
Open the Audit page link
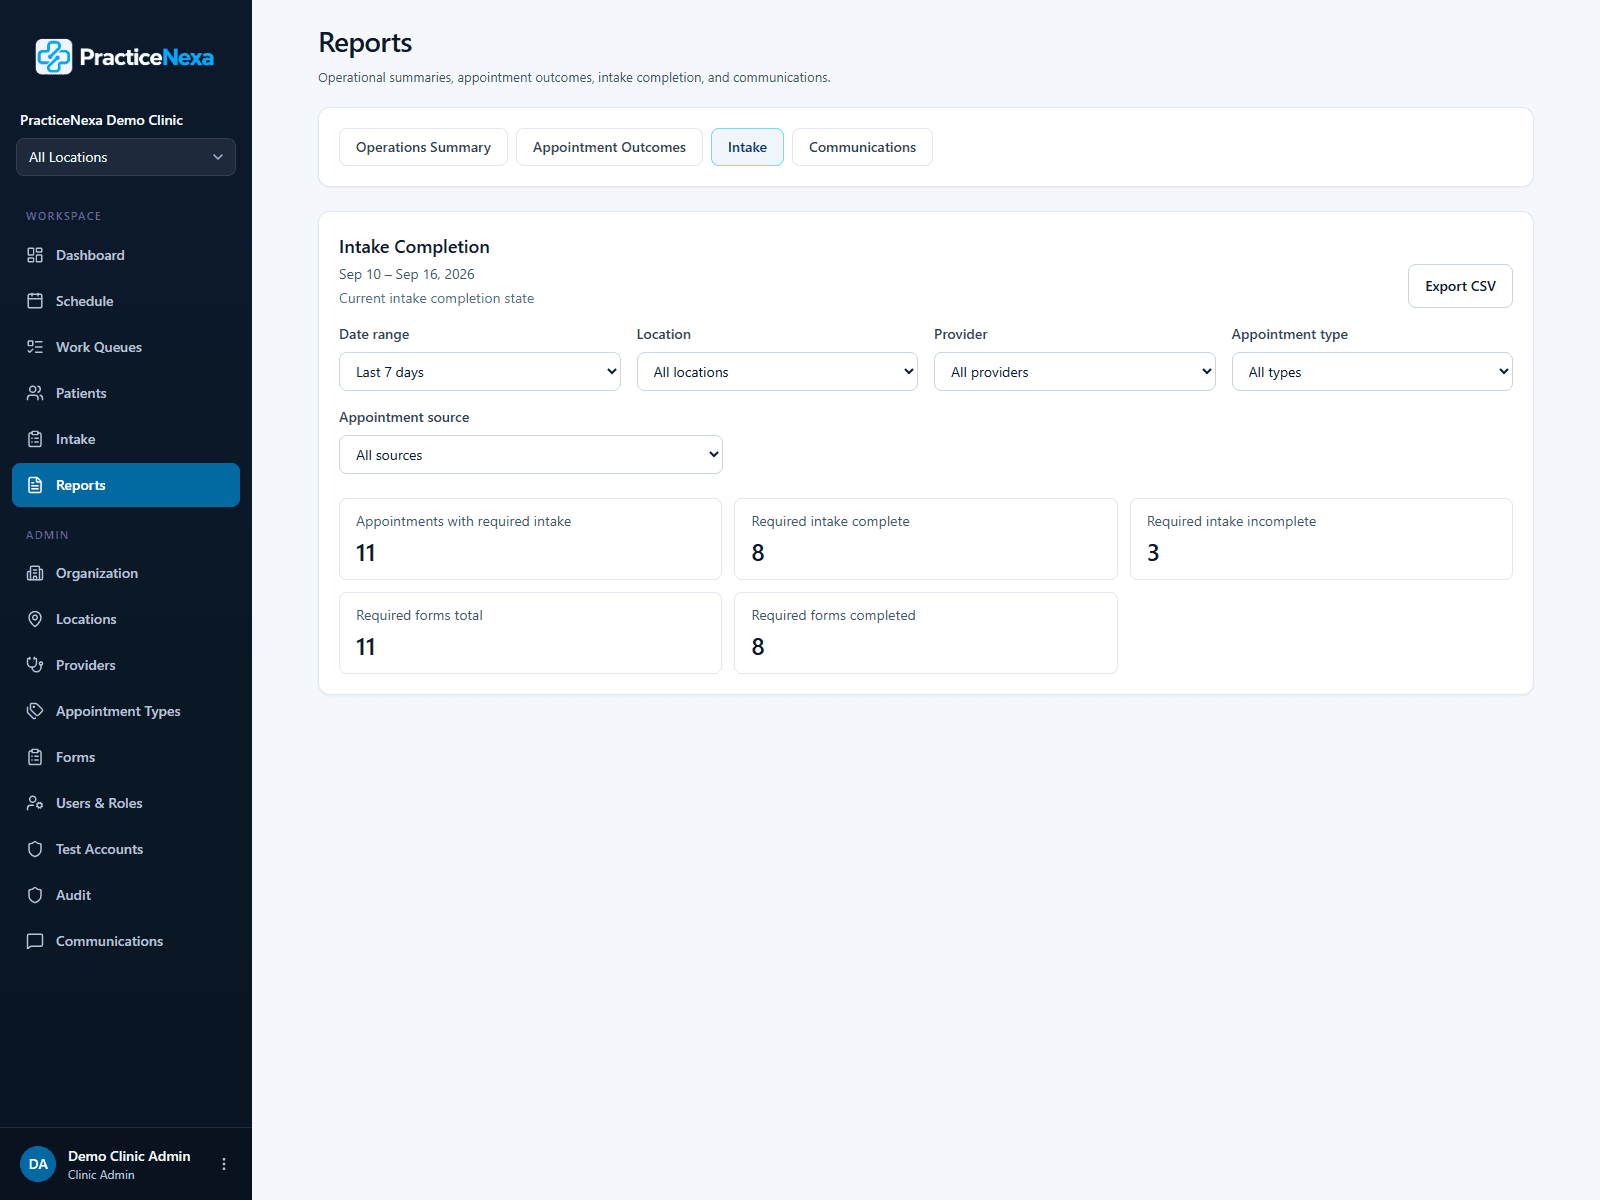126,895
